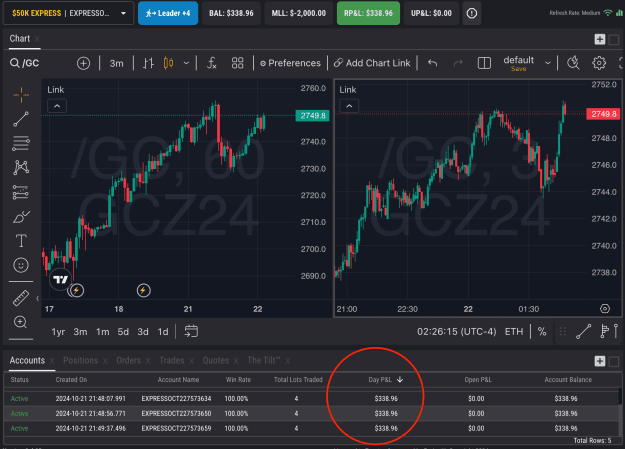The height and width of the screenshot is (449, 625).
Task: Click the right chart scale settings icon
Action: point(605,309)
